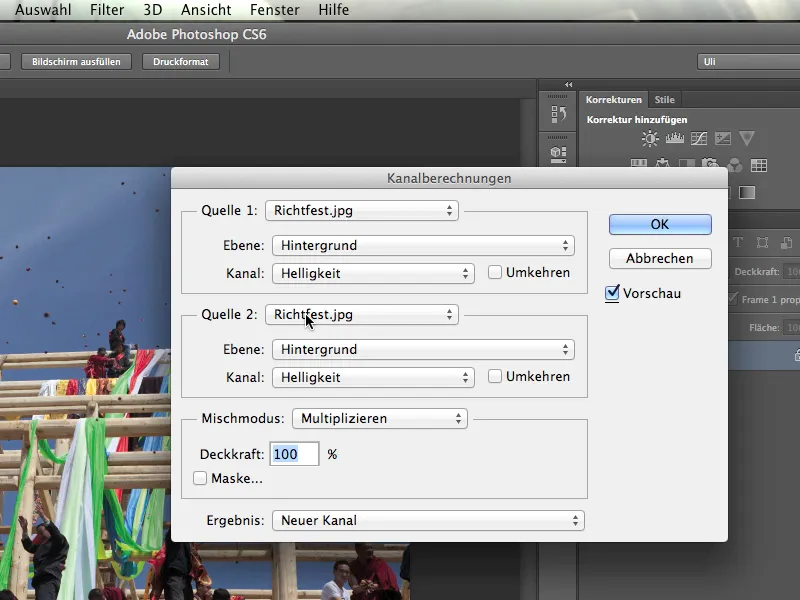Open the Auswahl menu

click(x=43, y=10)
